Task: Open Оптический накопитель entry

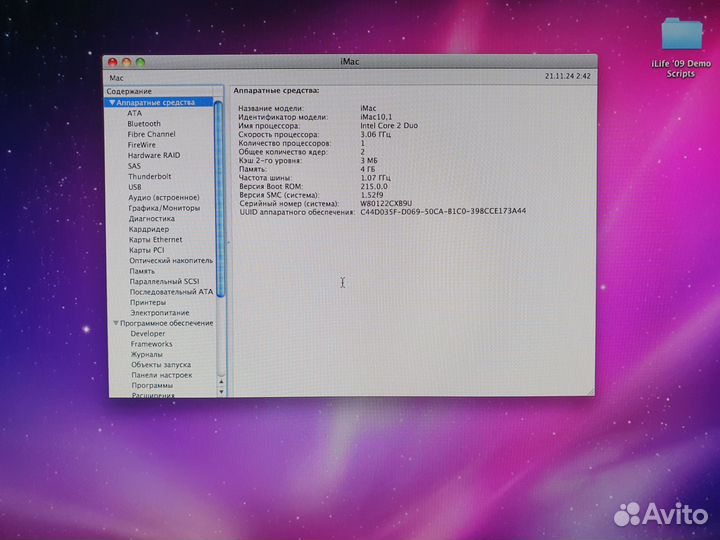Action: pos(171,260)
